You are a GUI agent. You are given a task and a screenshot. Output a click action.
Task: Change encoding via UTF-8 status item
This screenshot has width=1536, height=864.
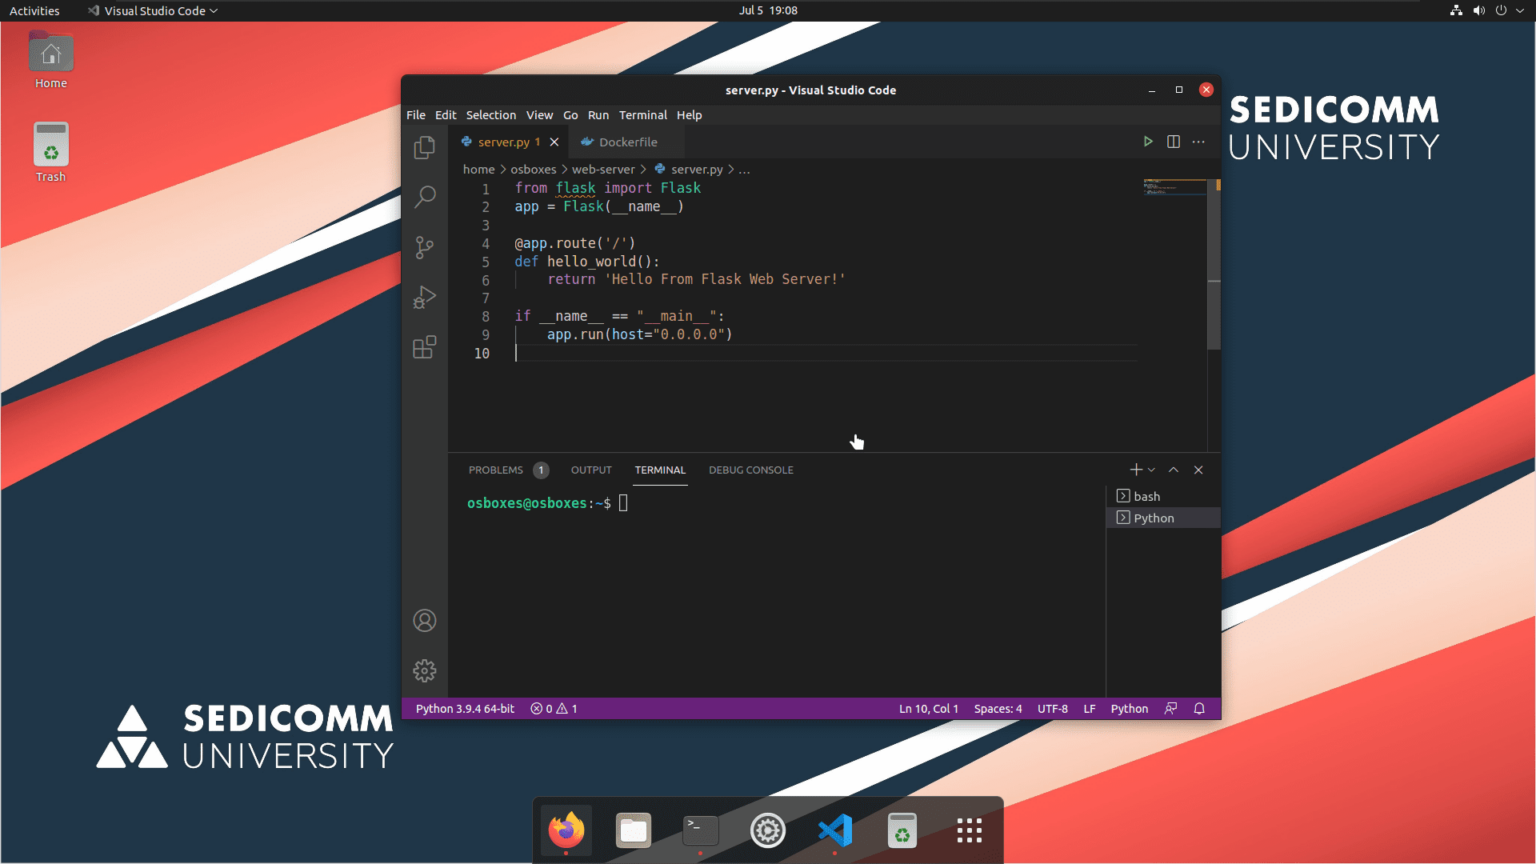1052,708
